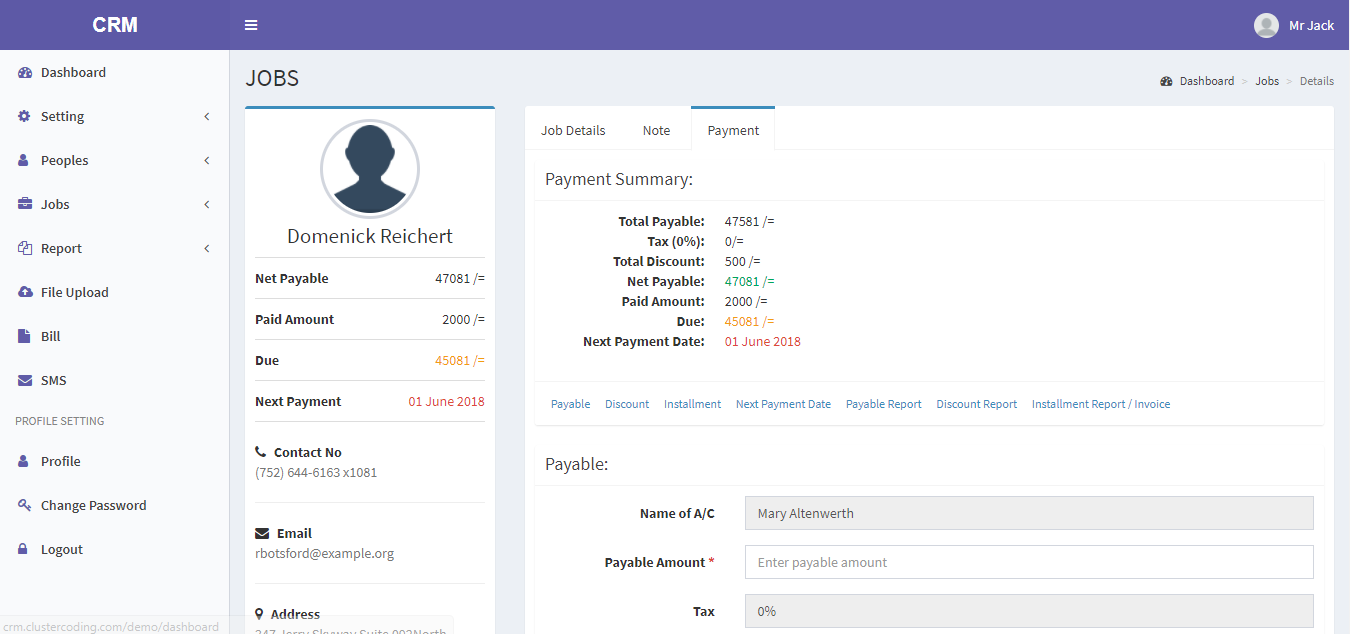Click the Discount link
The height and width of the screenshot is (634, 1350).
(x=627, y=405)
